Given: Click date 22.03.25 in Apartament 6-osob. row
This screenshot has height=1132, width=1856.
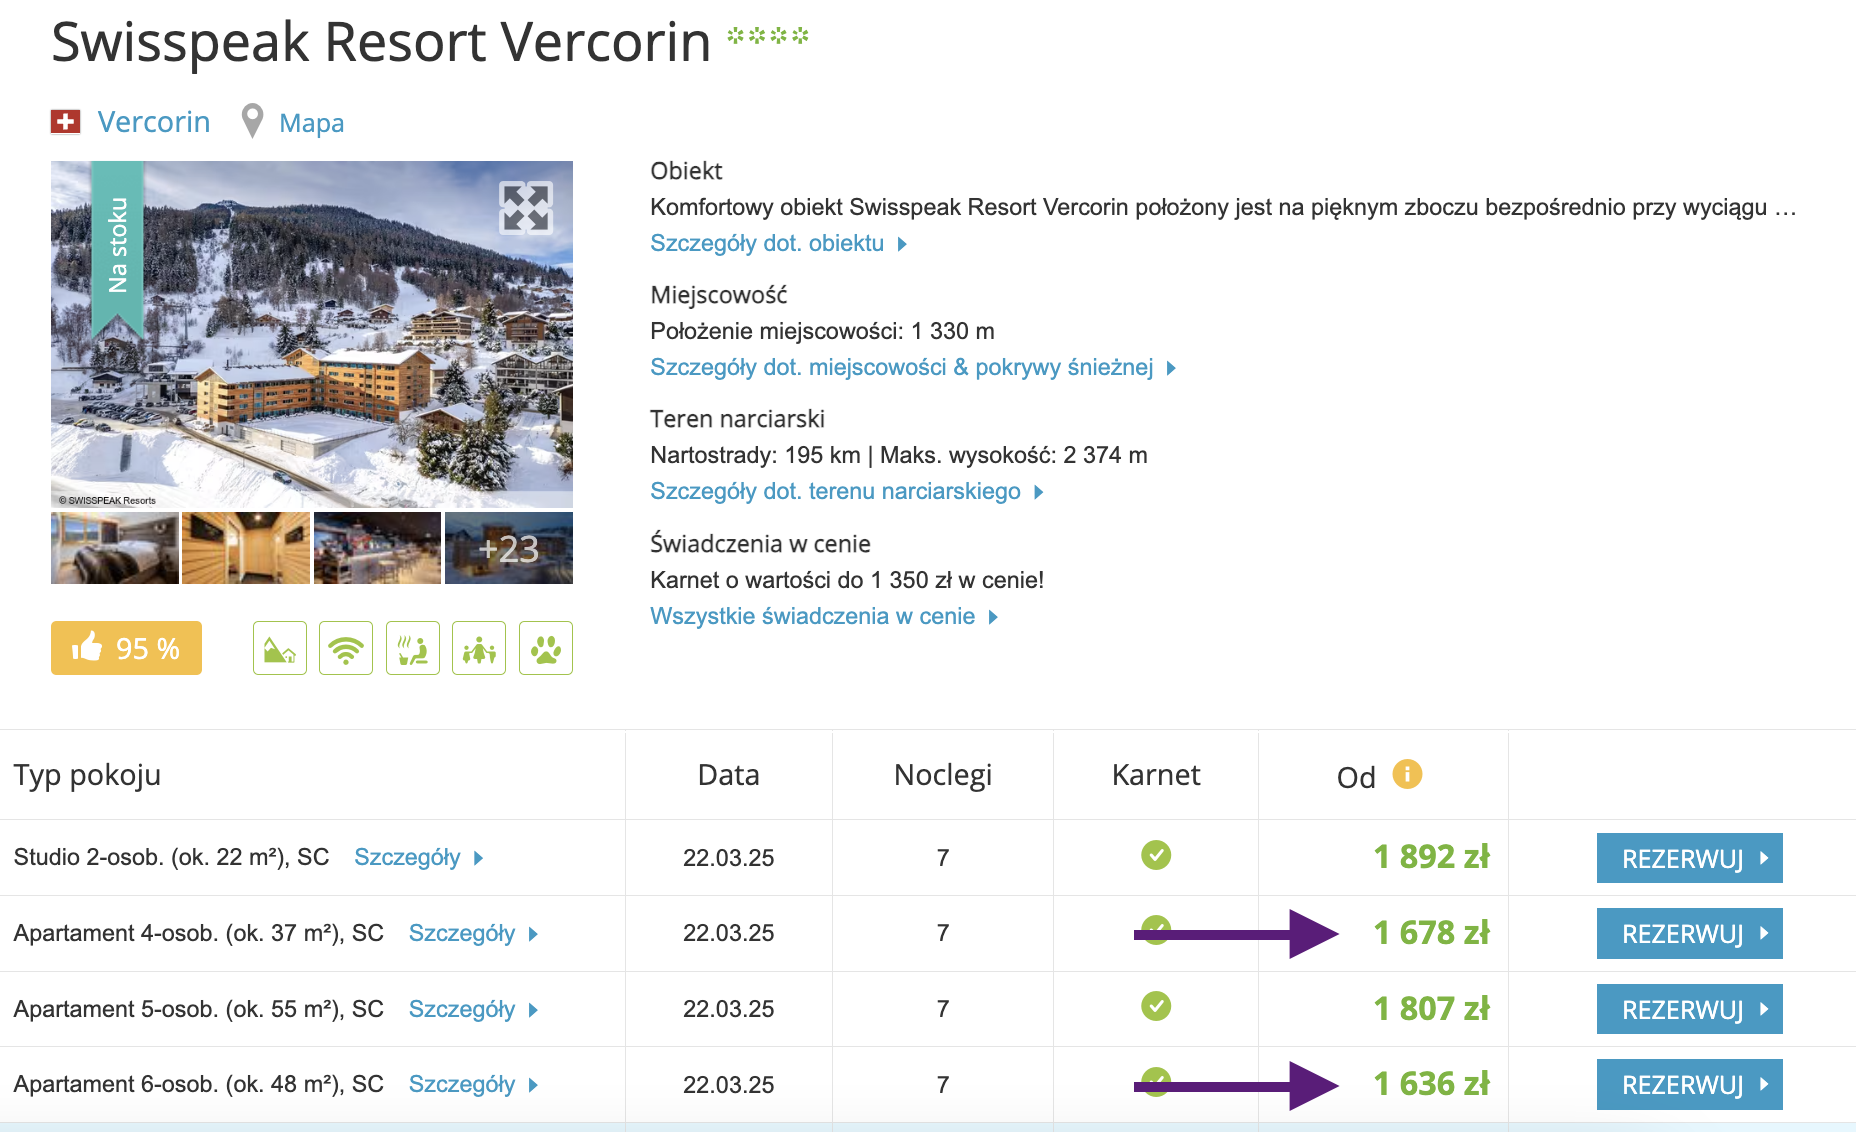Looking at the screenshot, I should click(x=728, y=1085).
